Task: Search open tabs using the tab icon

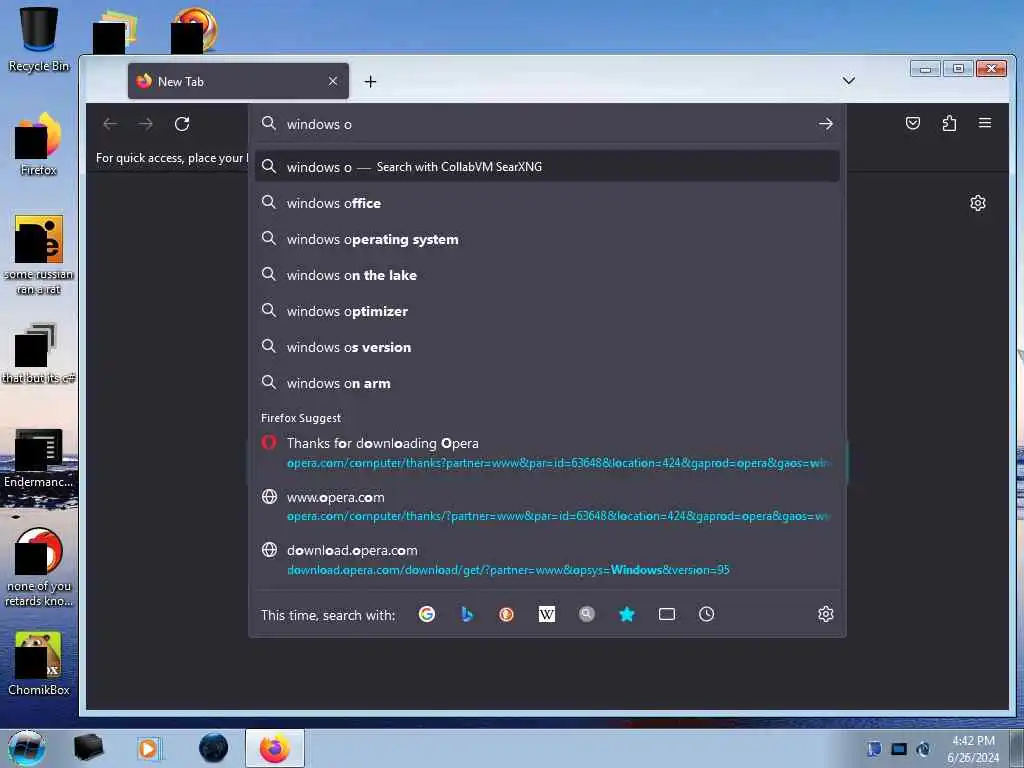Action: [x=667, y=615]
